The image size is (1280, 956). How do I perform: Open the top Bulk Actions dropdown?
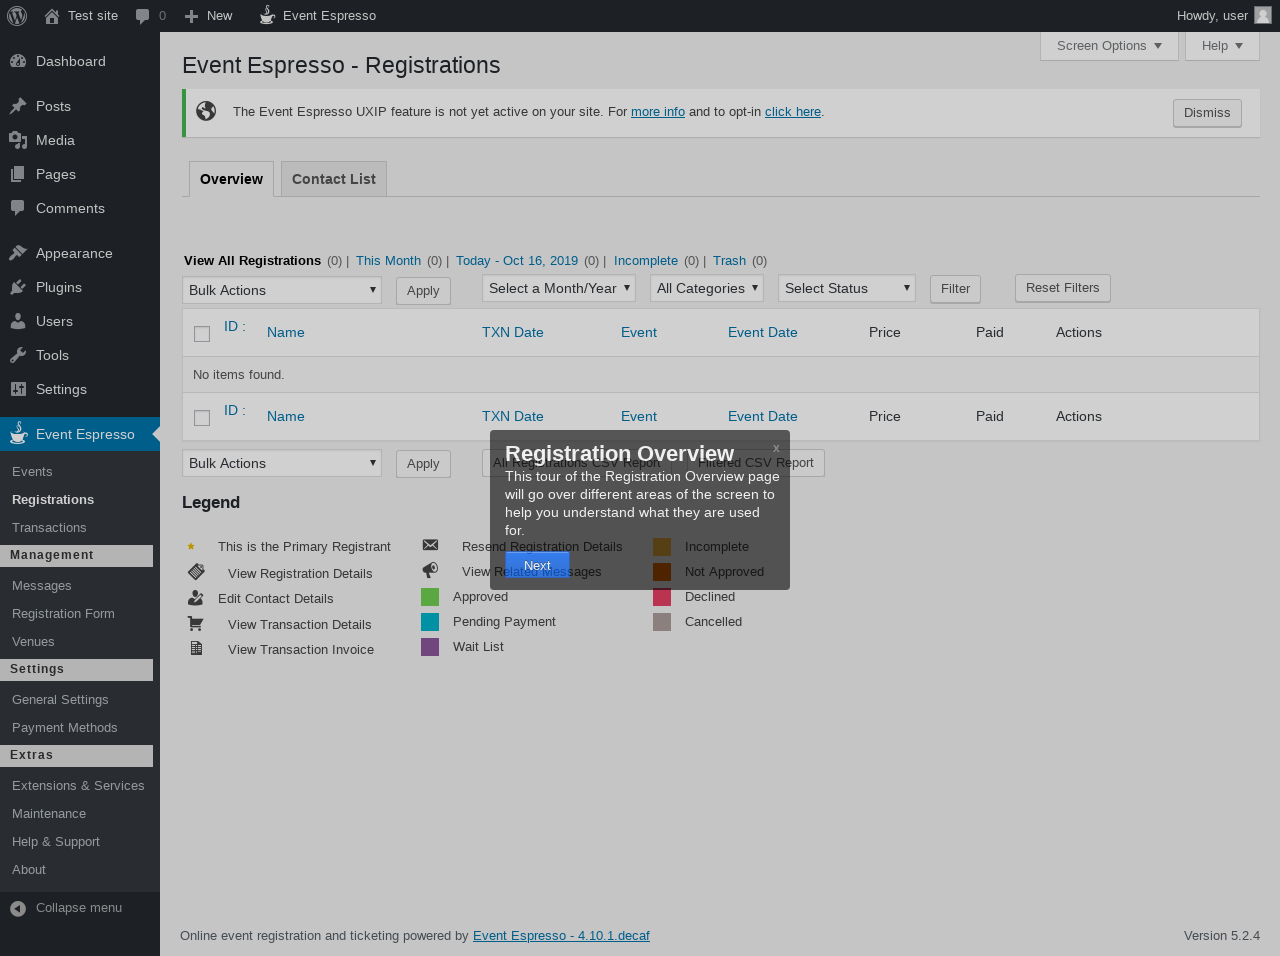[x=282, y=290]
